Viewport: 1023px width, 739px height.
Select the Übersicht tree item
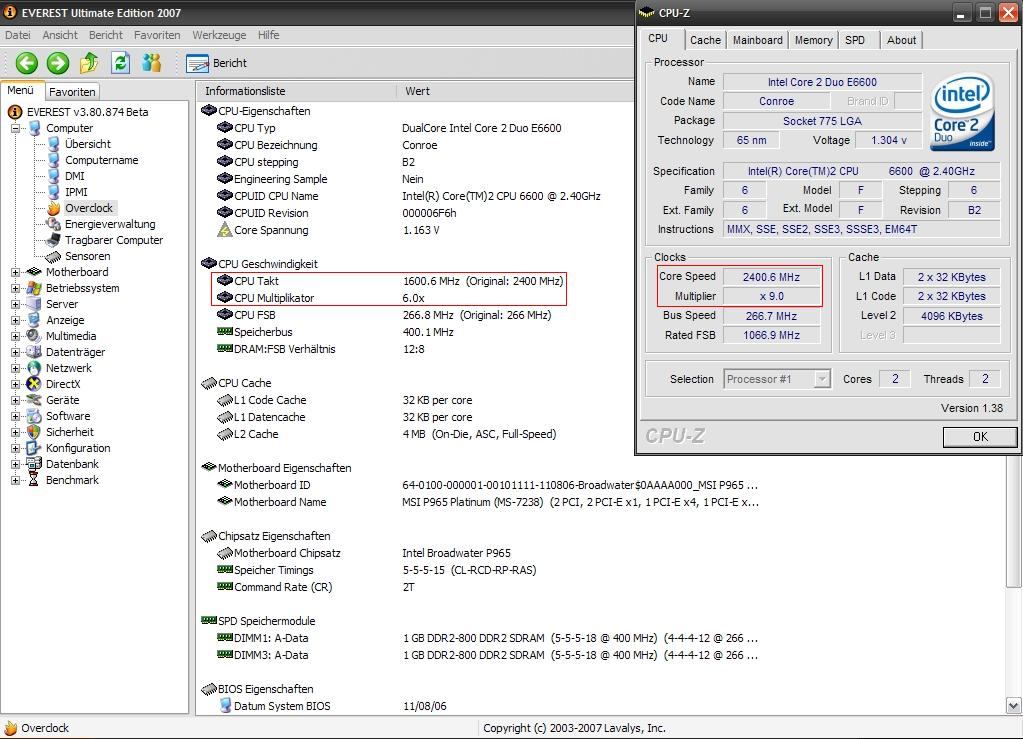87,143
